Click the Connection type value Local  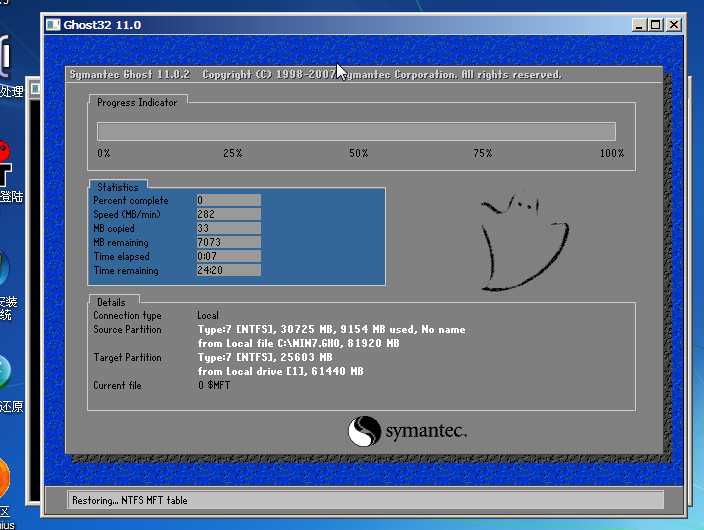click(208, 315)
